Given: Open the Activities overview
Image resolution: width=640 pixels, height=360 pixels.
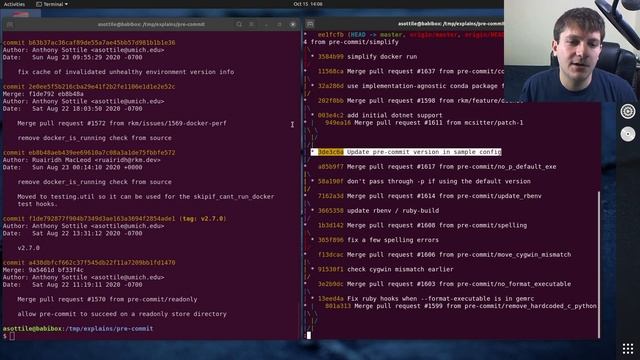Looking at the screenshot, I should (x=14, y=4).
